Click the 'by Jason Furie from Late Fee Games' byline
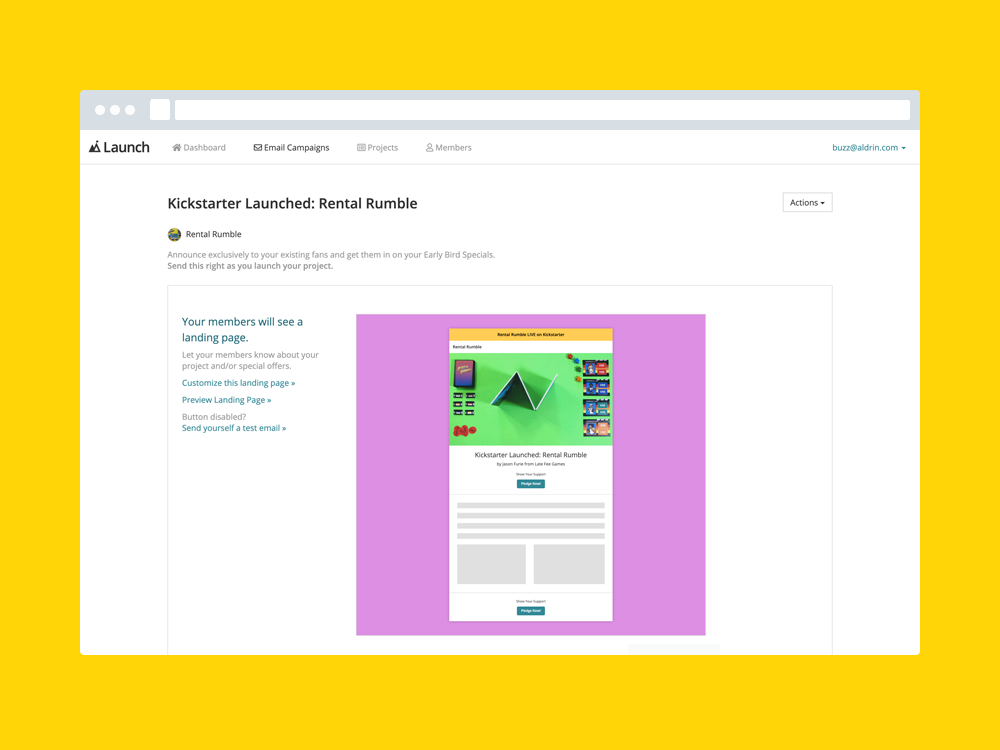Image resolution: width=1000 pixels, height=750 pixels. point(531,464)
